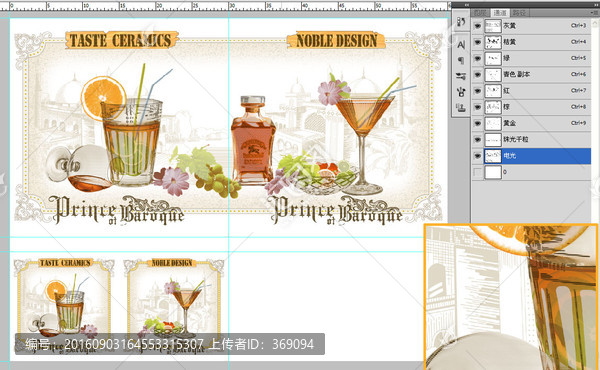Expand the collapsed icon dock arrows
The height and width of the screenshot is (370, 600).
466,5
